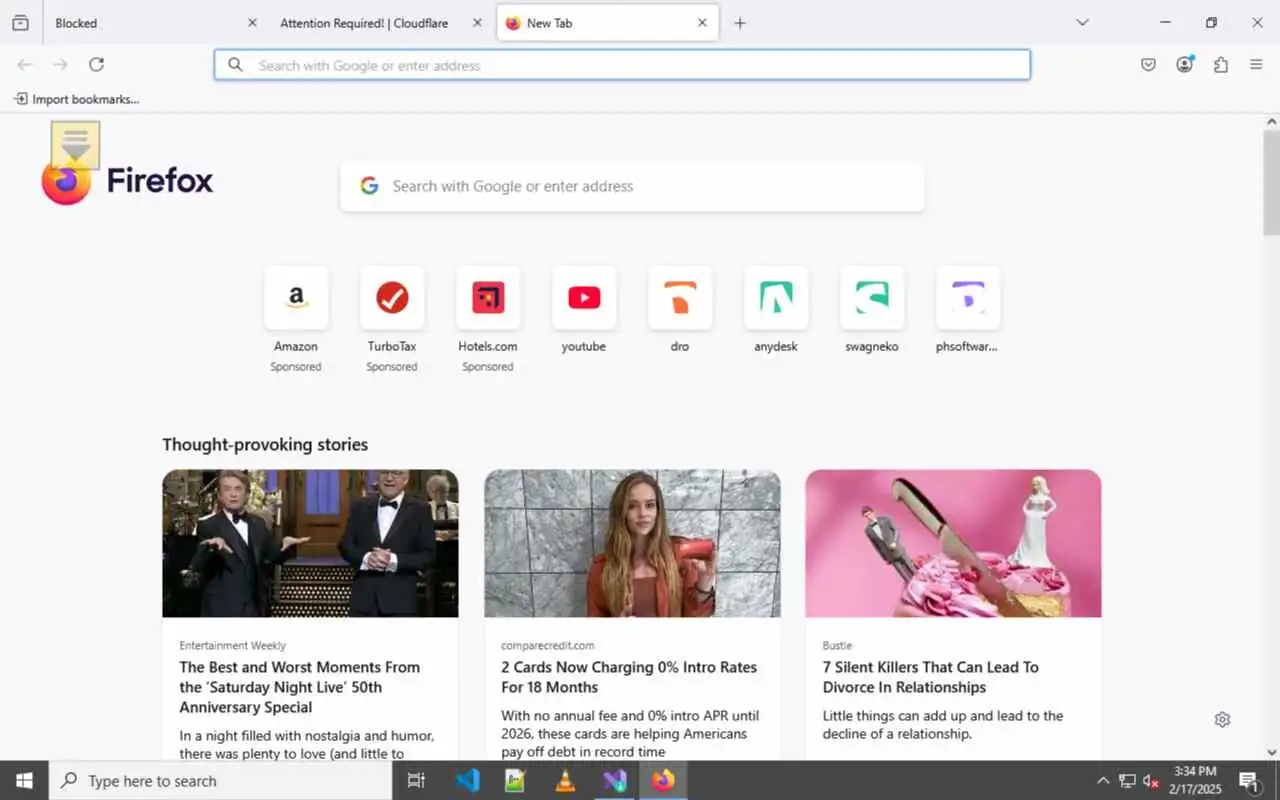Click scrollbar down arrow
Image resolution: width=1280 pixels, height=800 pixels.
click(1271, 752)
